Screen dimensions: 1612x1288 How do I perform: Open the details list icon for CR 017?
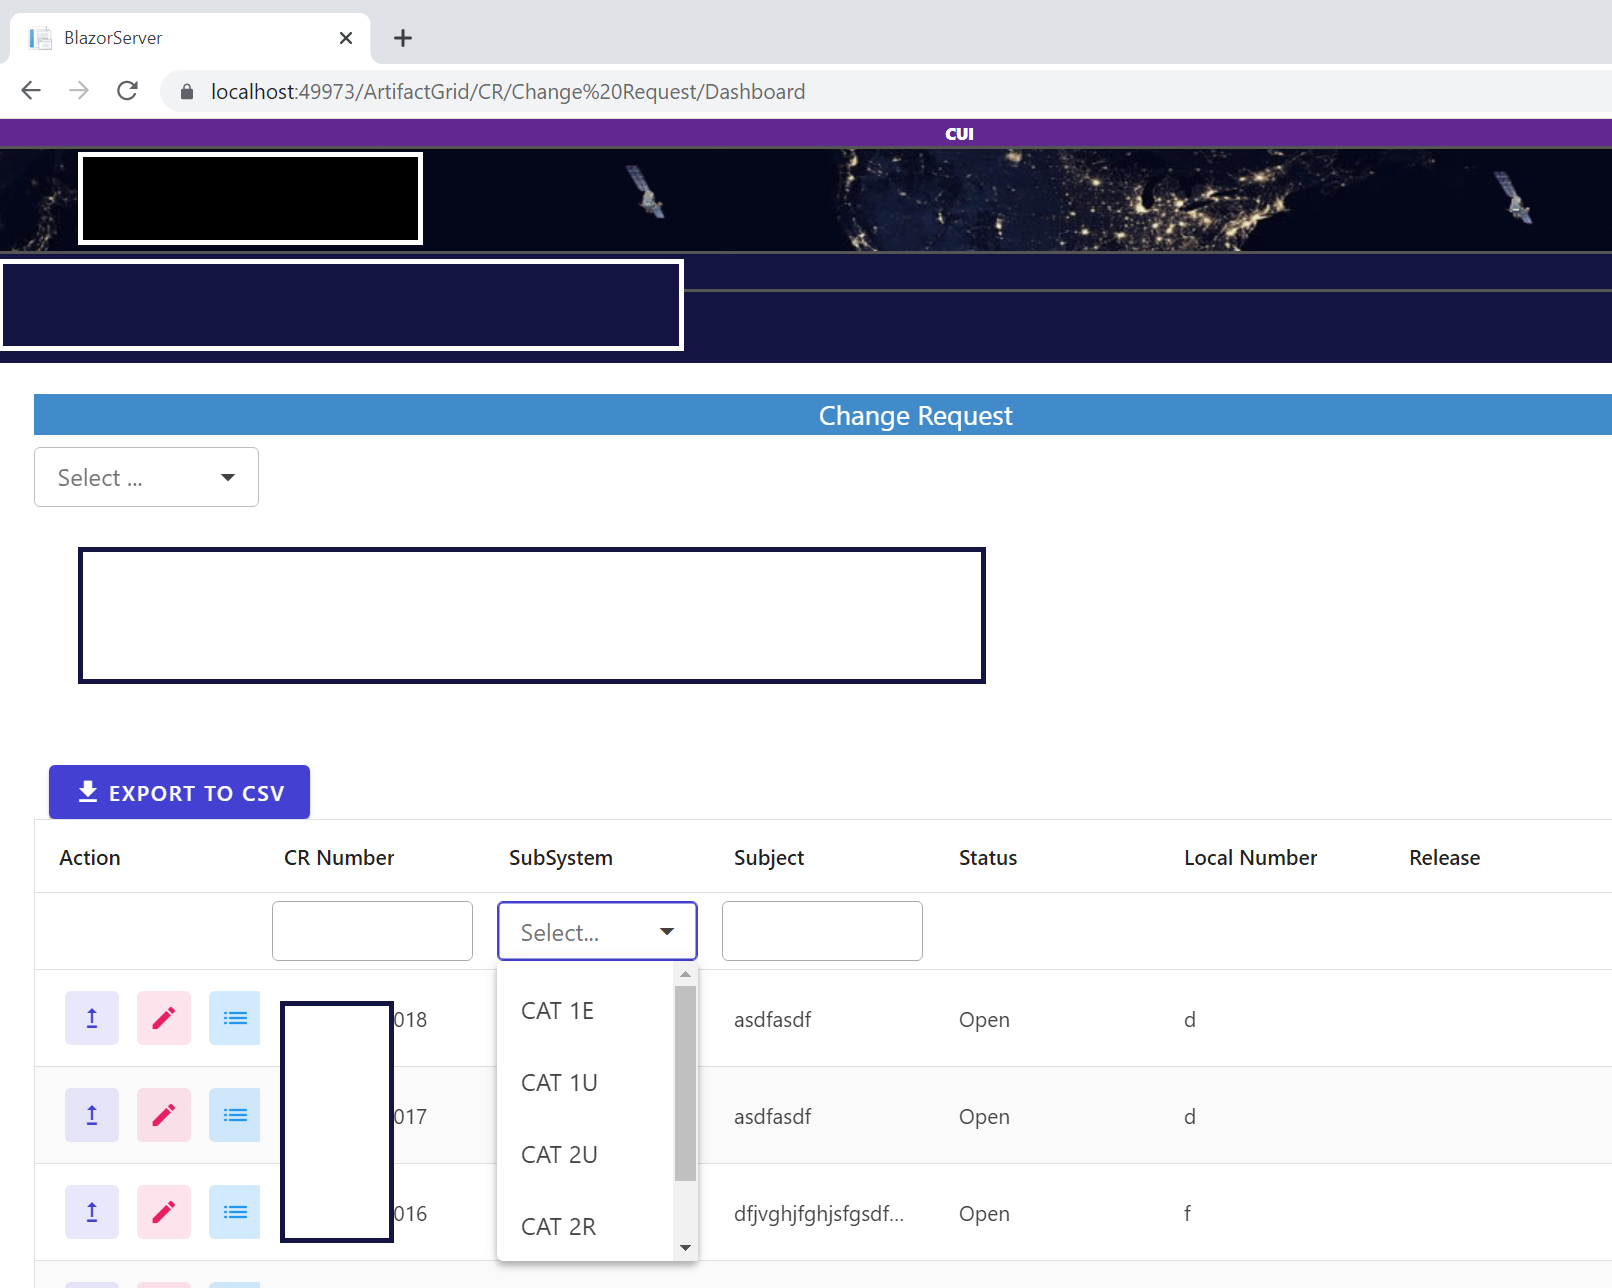pyautogui.click(x=234, y=1114)
